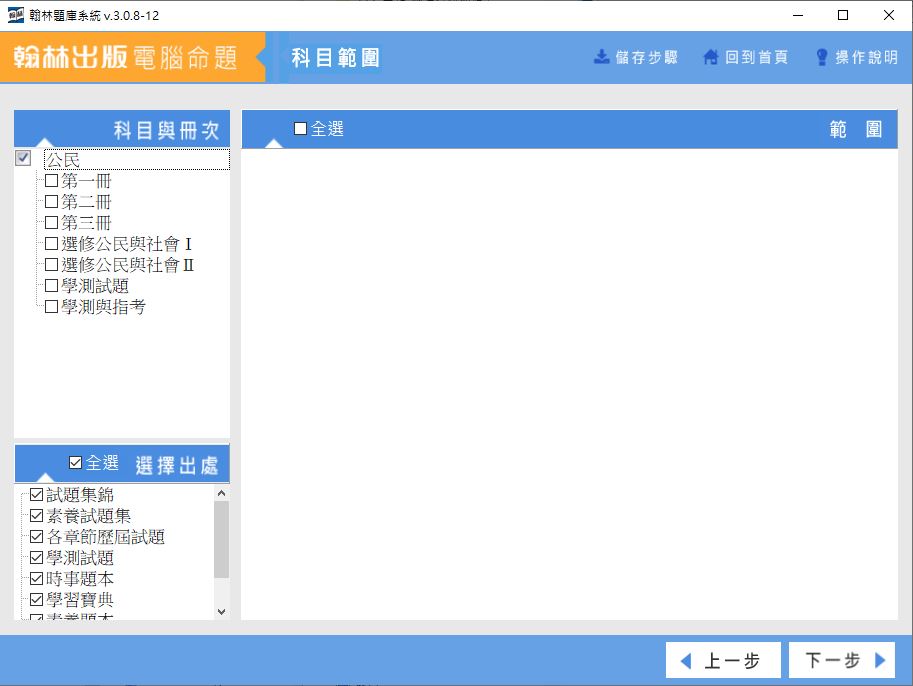Click the house icon beside 回到首頁
This screenshot has width=913, height=686.
tap(711, 56)
